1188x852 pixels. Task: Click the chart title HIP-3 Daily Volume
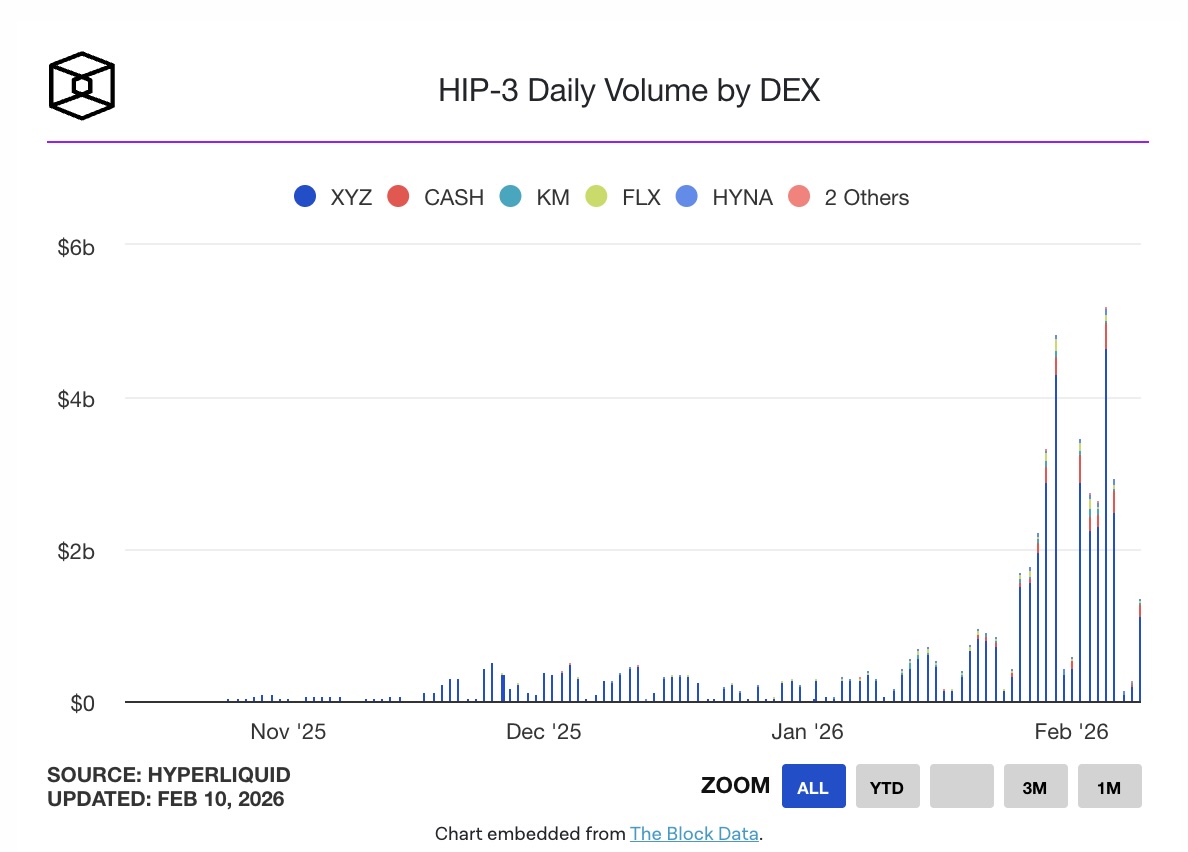pyautogui.click(x=628, y=91)
